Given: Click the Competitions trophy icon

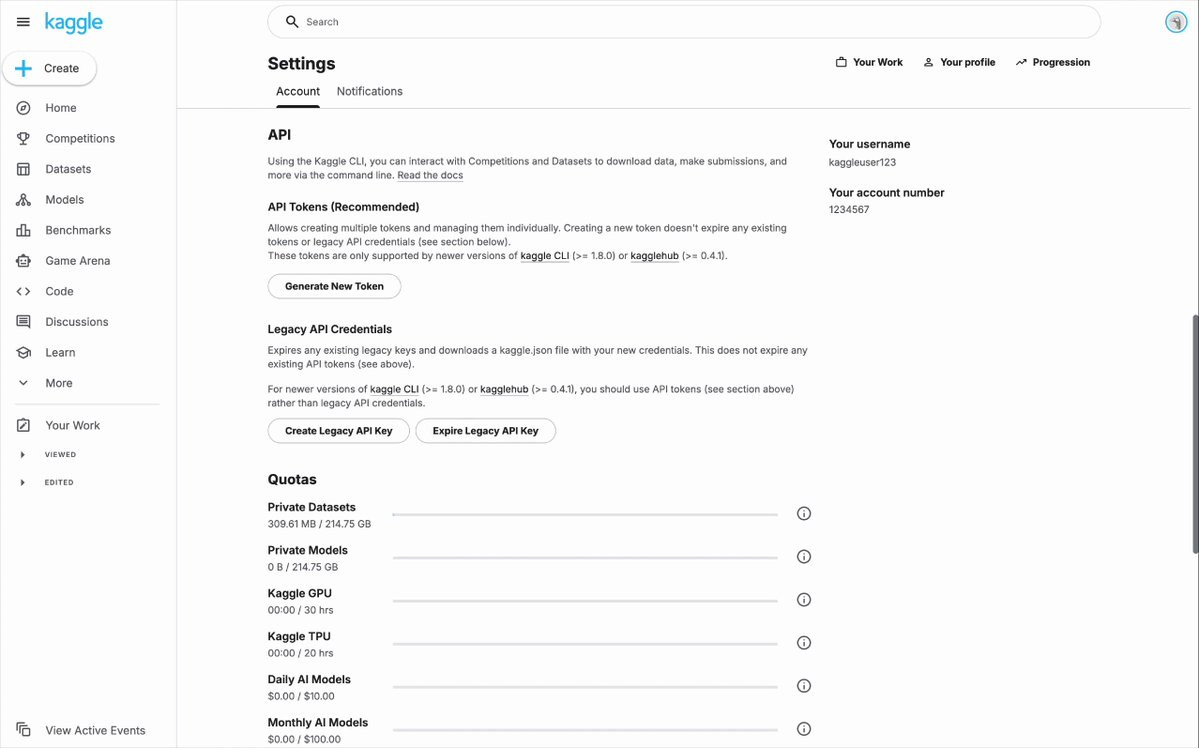Looking at the screenshot, I should [x=23, y=139].
